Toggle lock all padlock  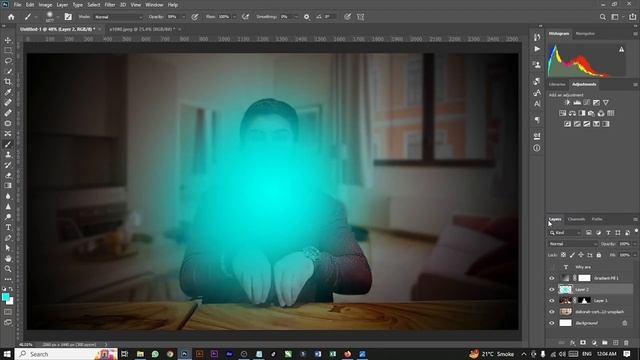(598, 255)
